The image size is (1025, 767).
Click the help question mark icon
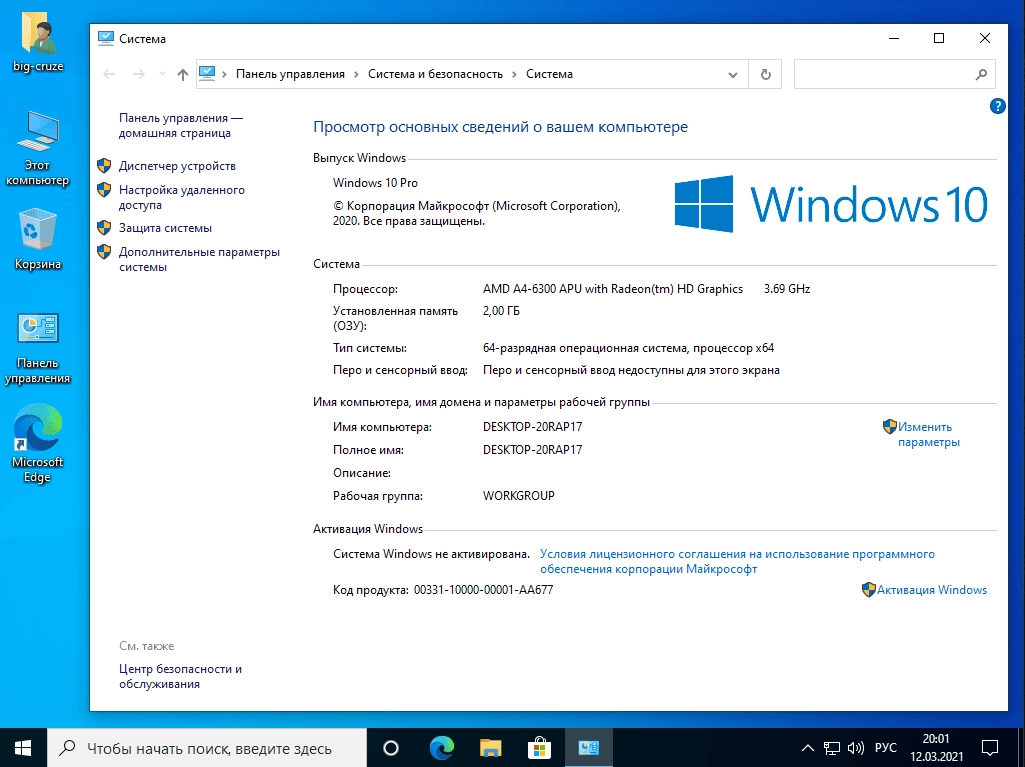[x=998, y=106]
